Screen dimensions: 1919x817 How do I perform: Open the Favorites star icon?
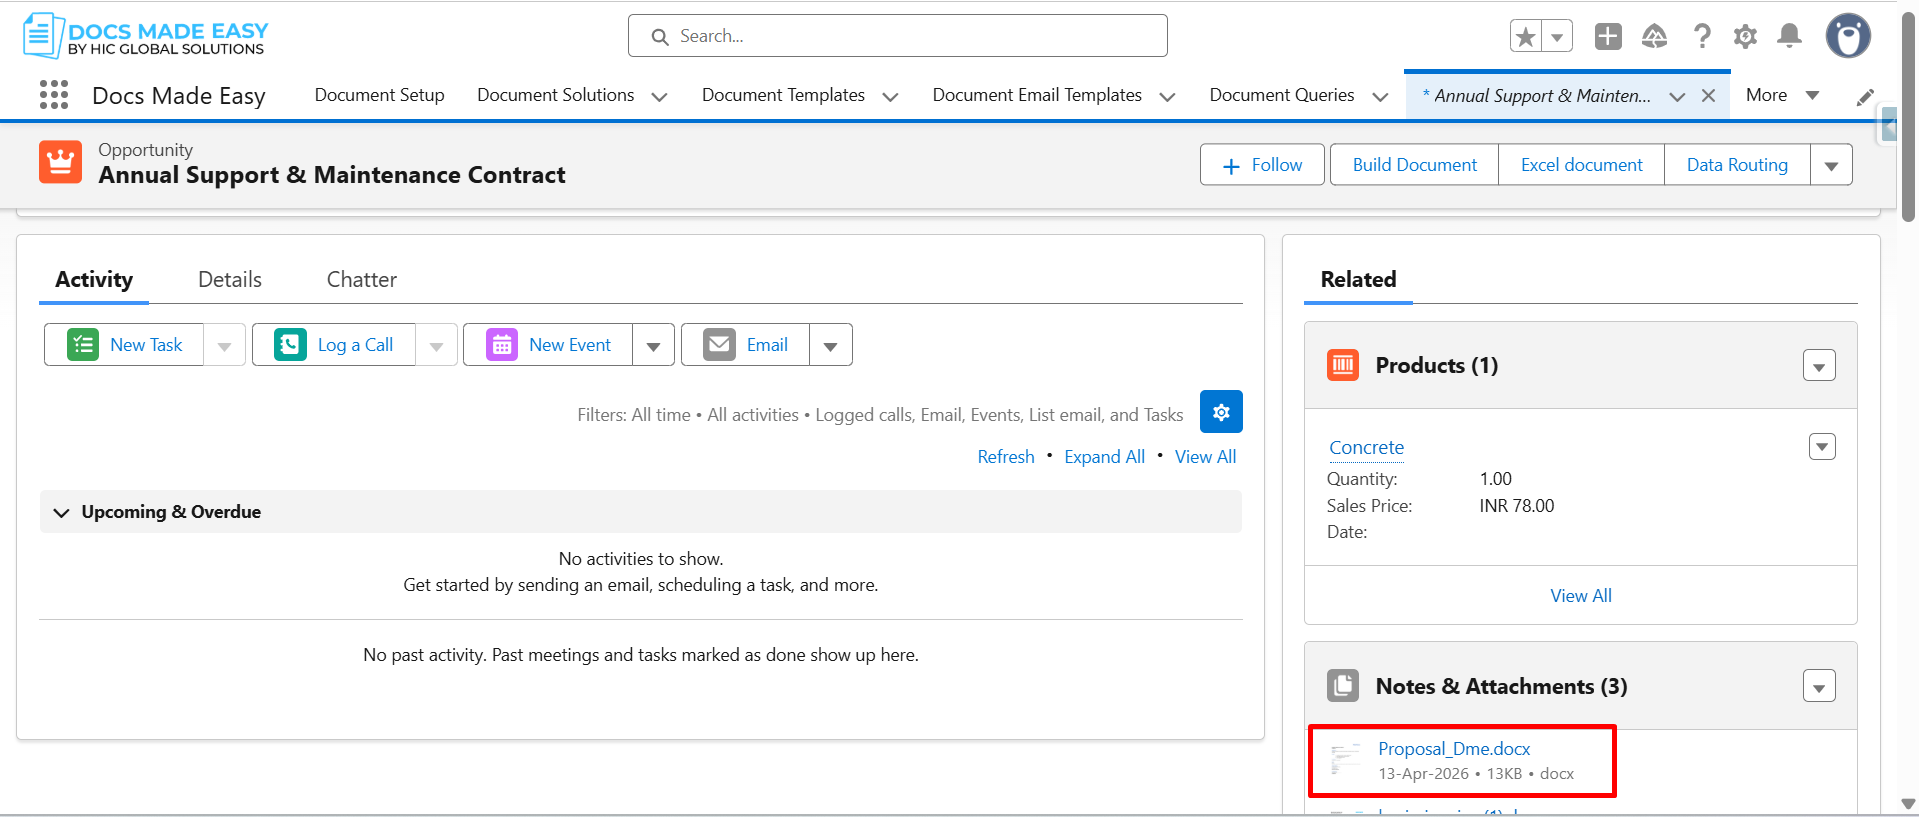tap(1526, 37)
